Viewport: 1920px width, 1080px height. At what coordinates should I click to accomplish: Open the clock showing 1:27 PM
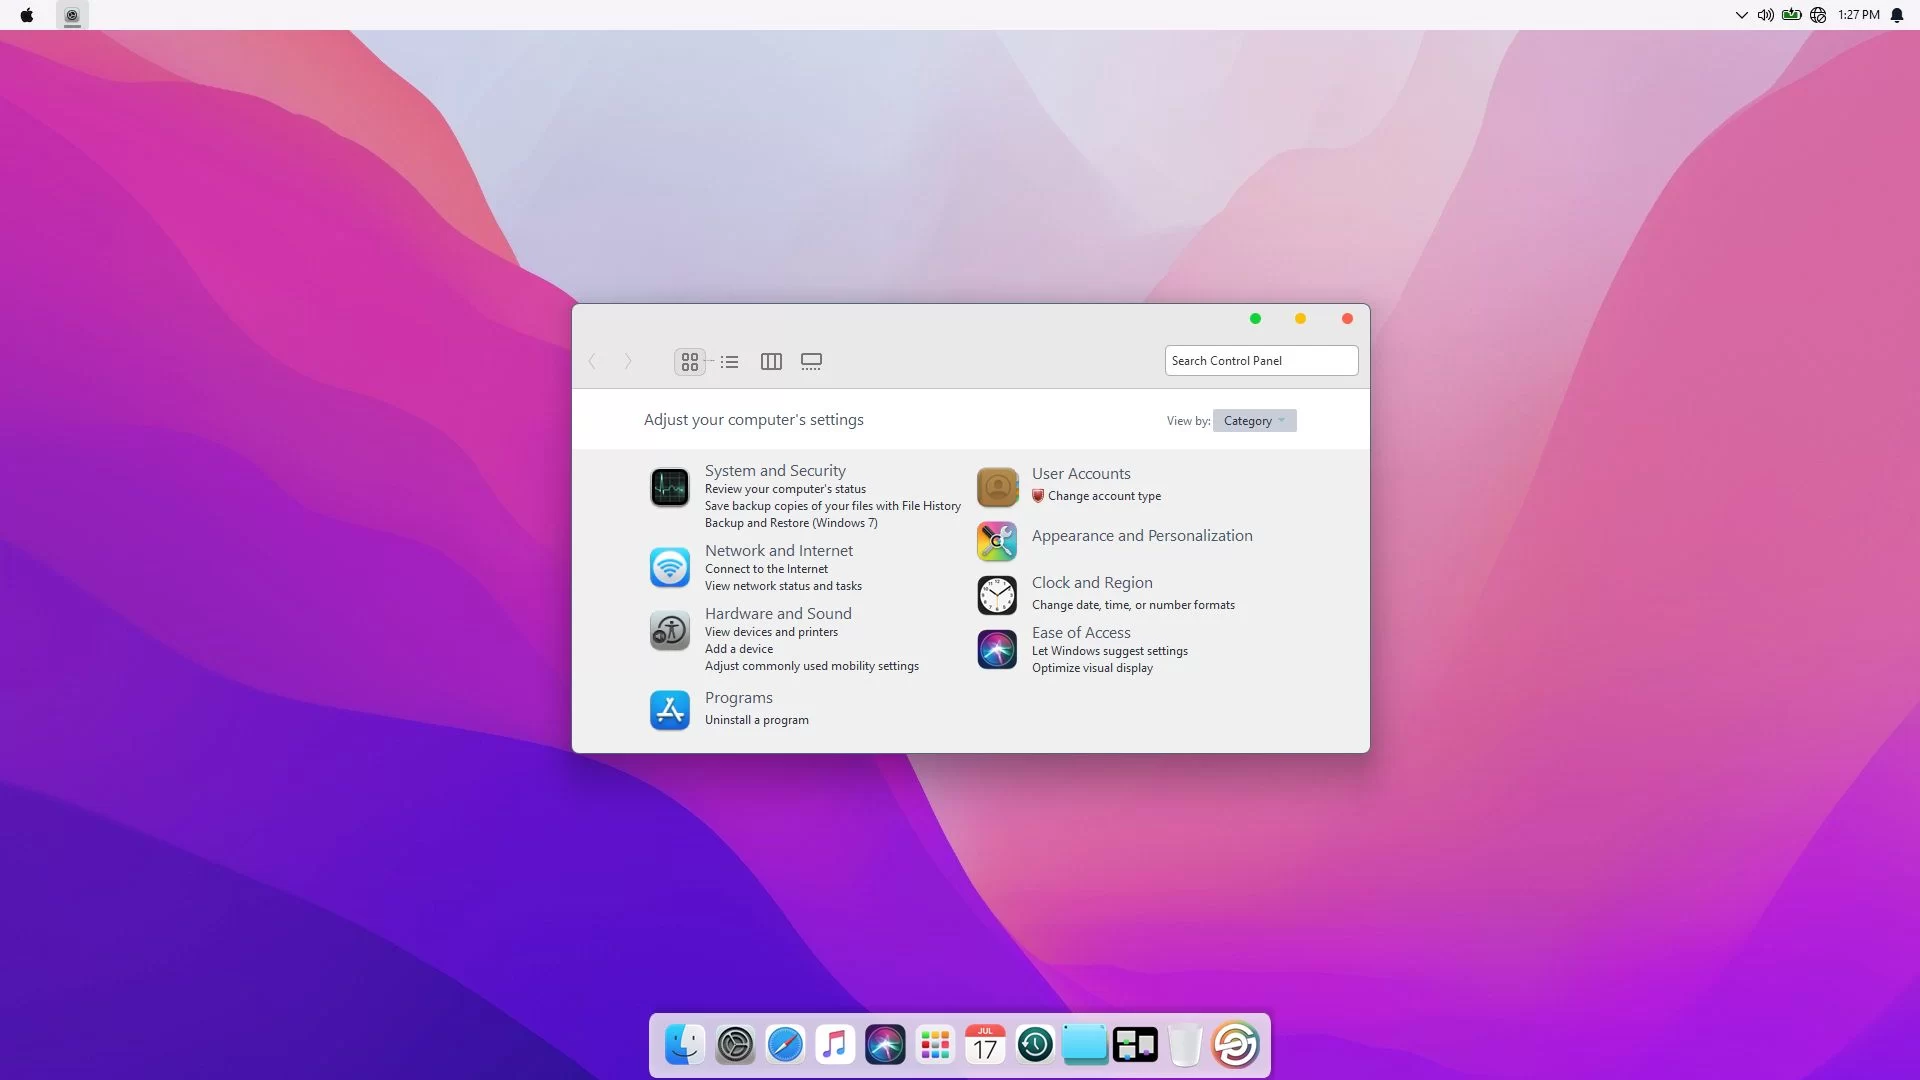(1858, 15)
